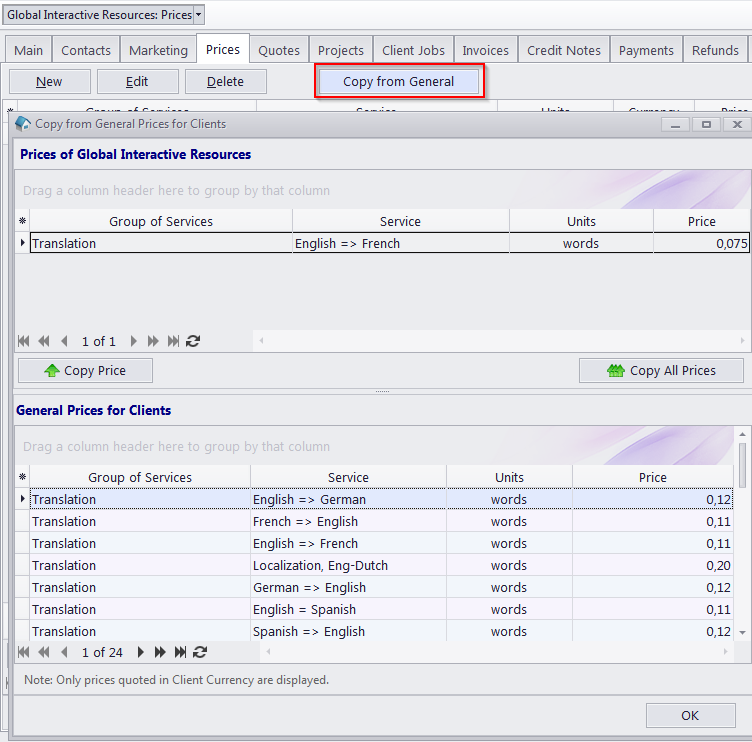Go to previous page in upper prices navigator
The height and width of the screenshot is (742, 752).
(44, 341)
